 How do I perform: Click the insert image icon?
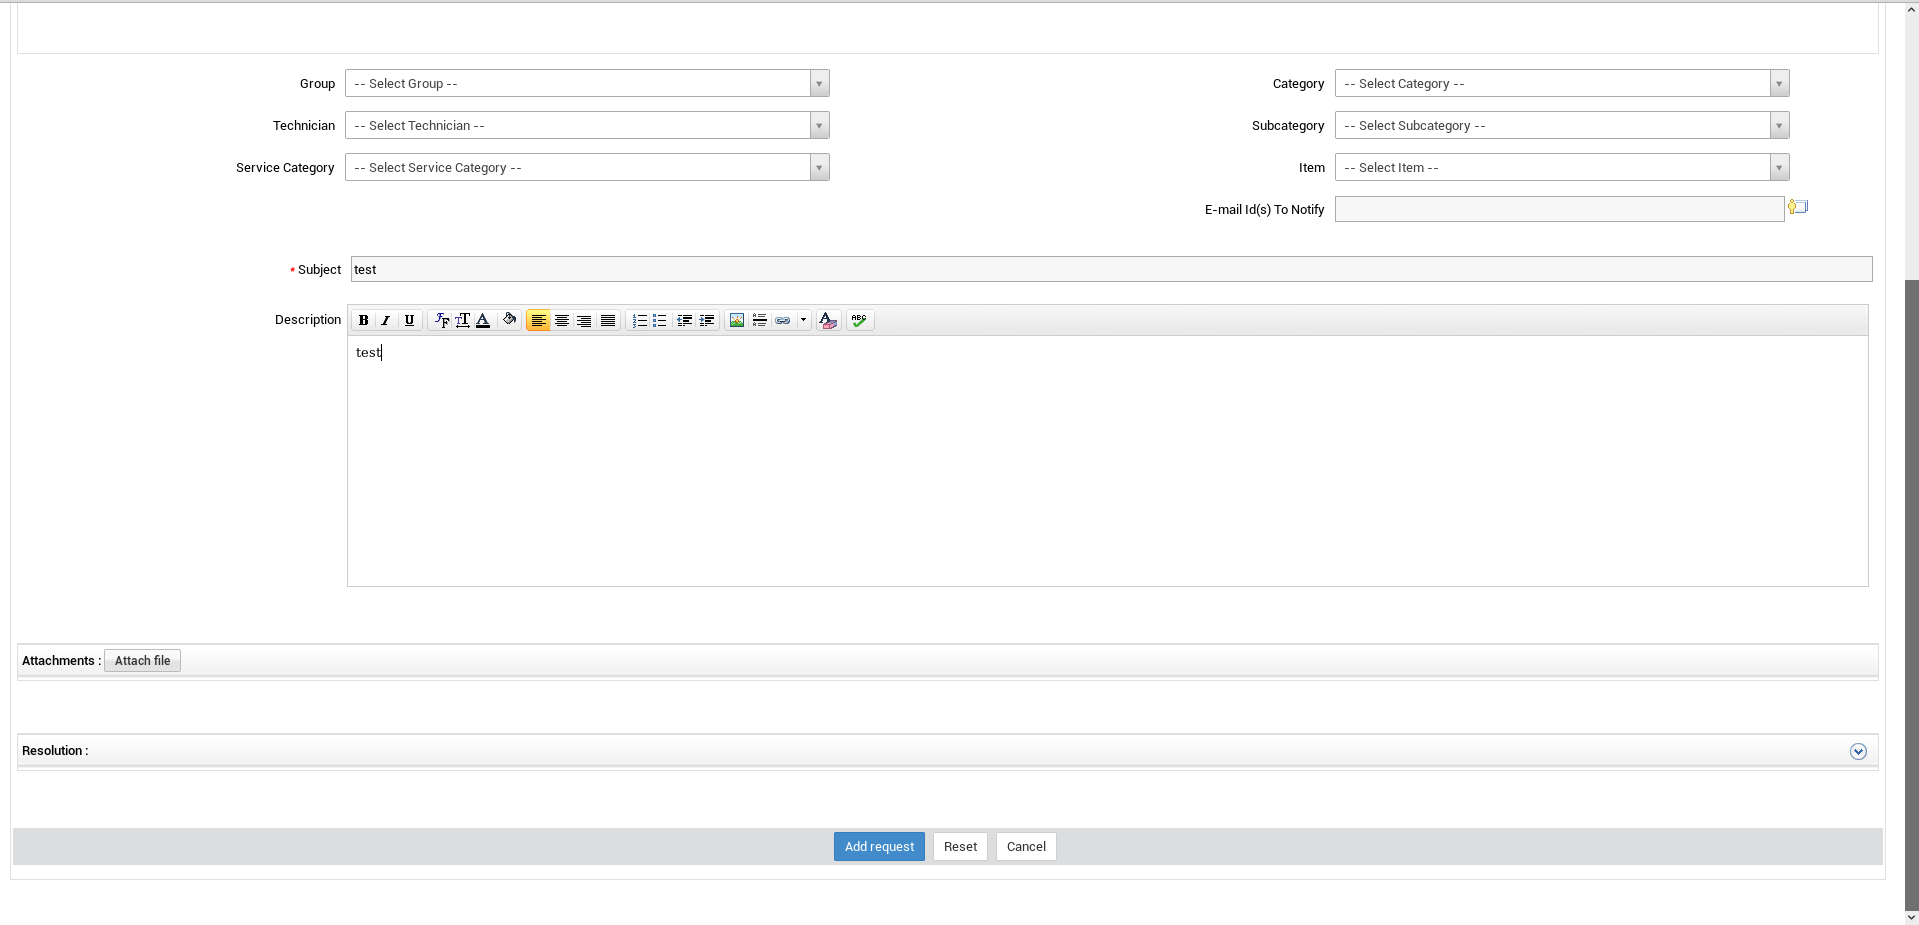pyautogui.click(x=737, y=320)
